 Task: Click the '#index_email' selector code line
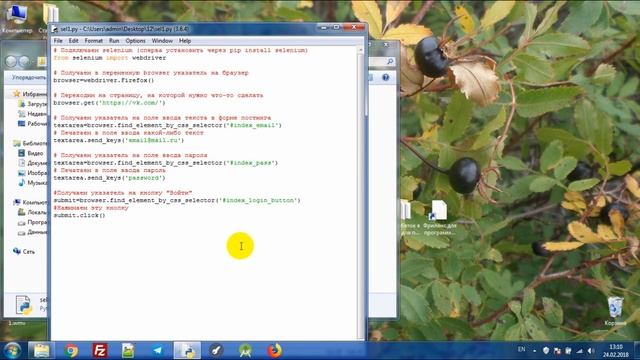point(167,125)
